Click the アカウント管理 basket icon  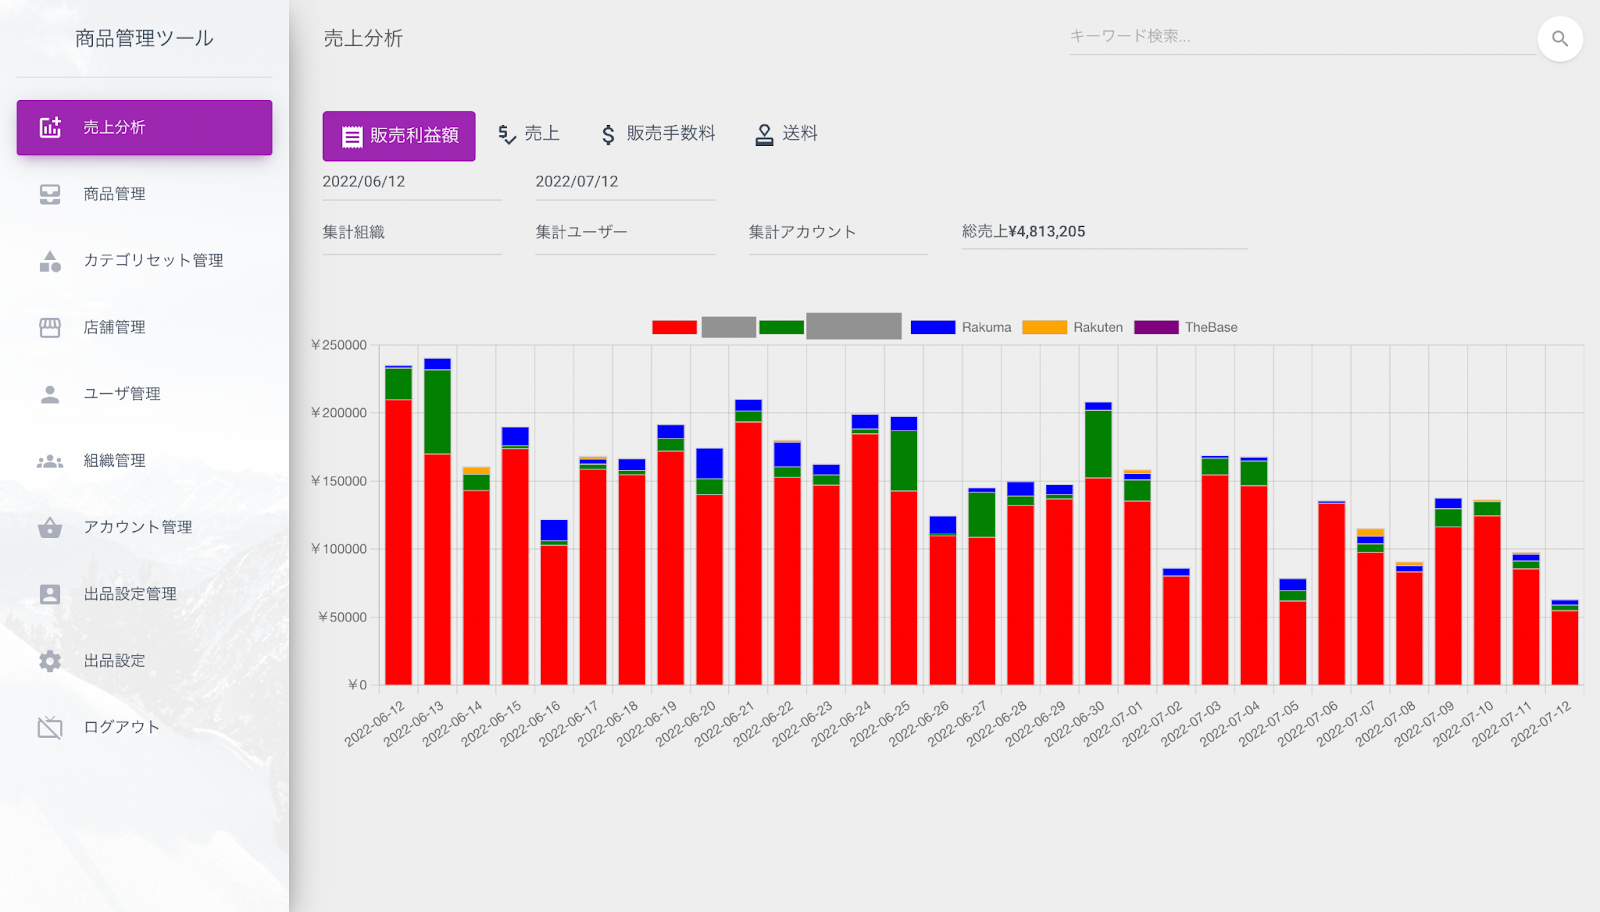(50, 527)
